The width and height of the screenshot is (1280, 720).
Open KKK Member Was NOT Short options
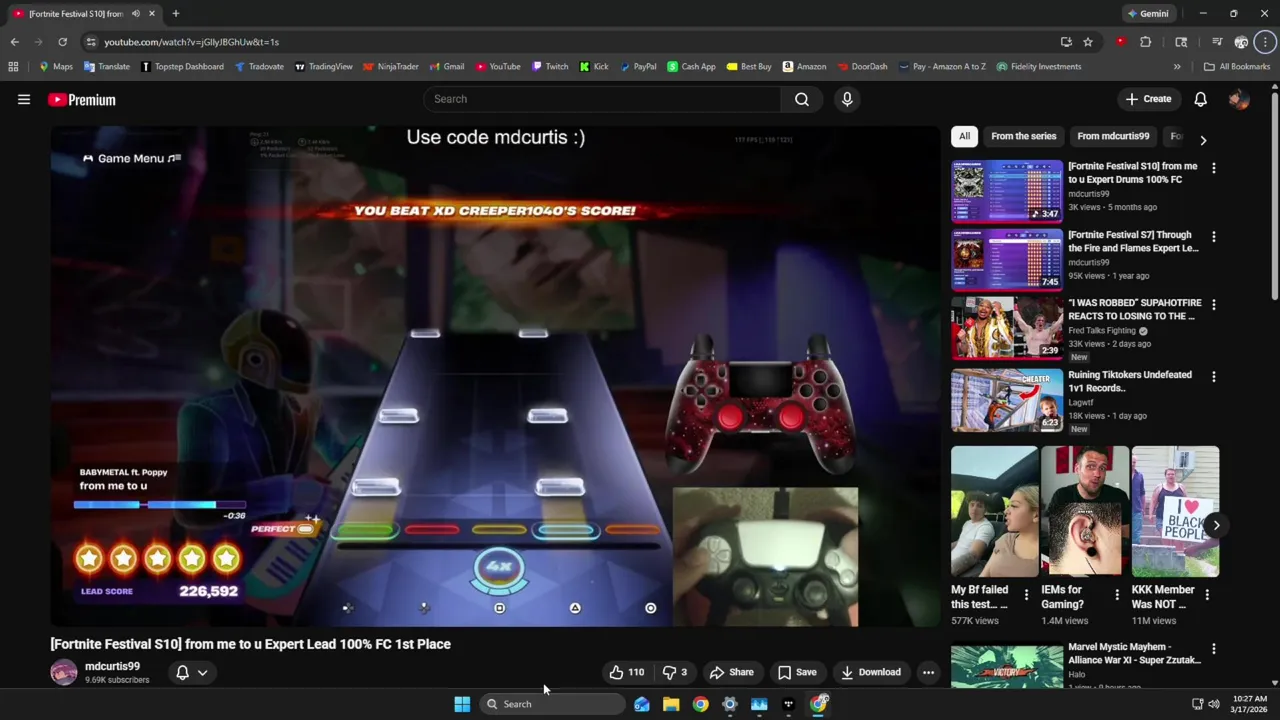[x=1207, y=595]
